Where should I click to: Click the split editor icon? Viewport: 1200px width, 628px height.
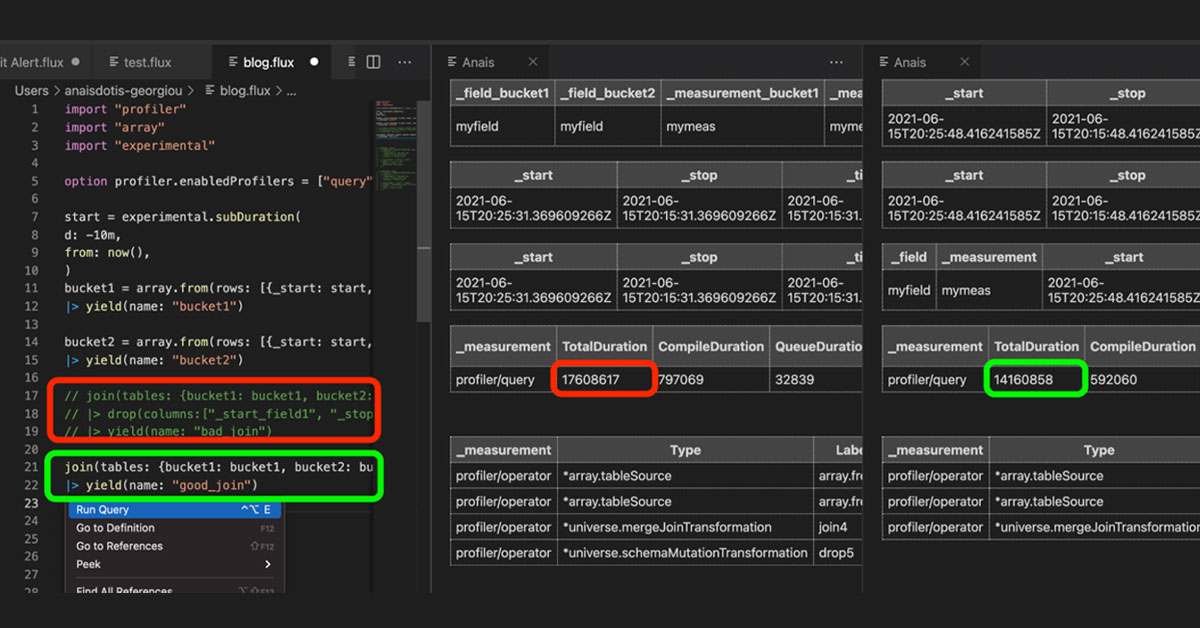(x=373, y=62)
